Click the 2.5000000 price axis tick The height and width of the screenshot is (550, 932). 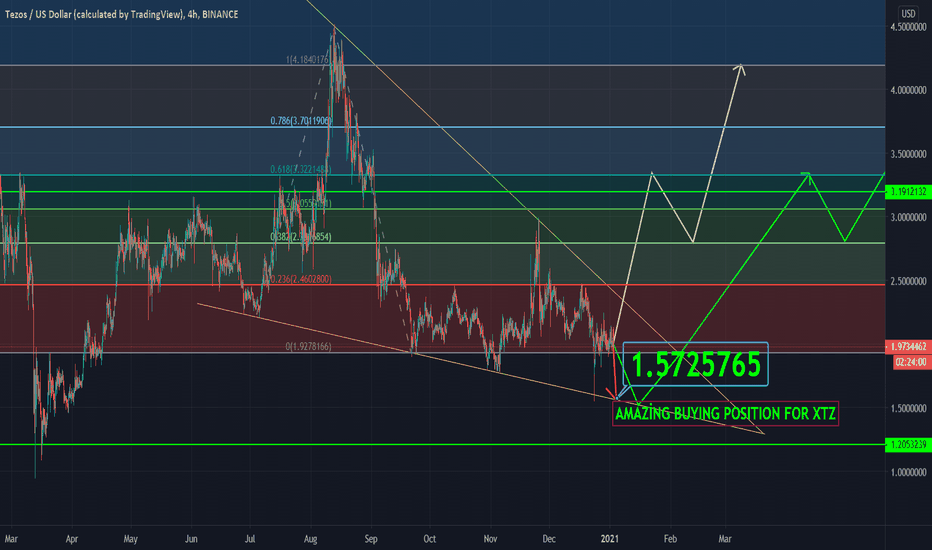(x=908, y=281)
